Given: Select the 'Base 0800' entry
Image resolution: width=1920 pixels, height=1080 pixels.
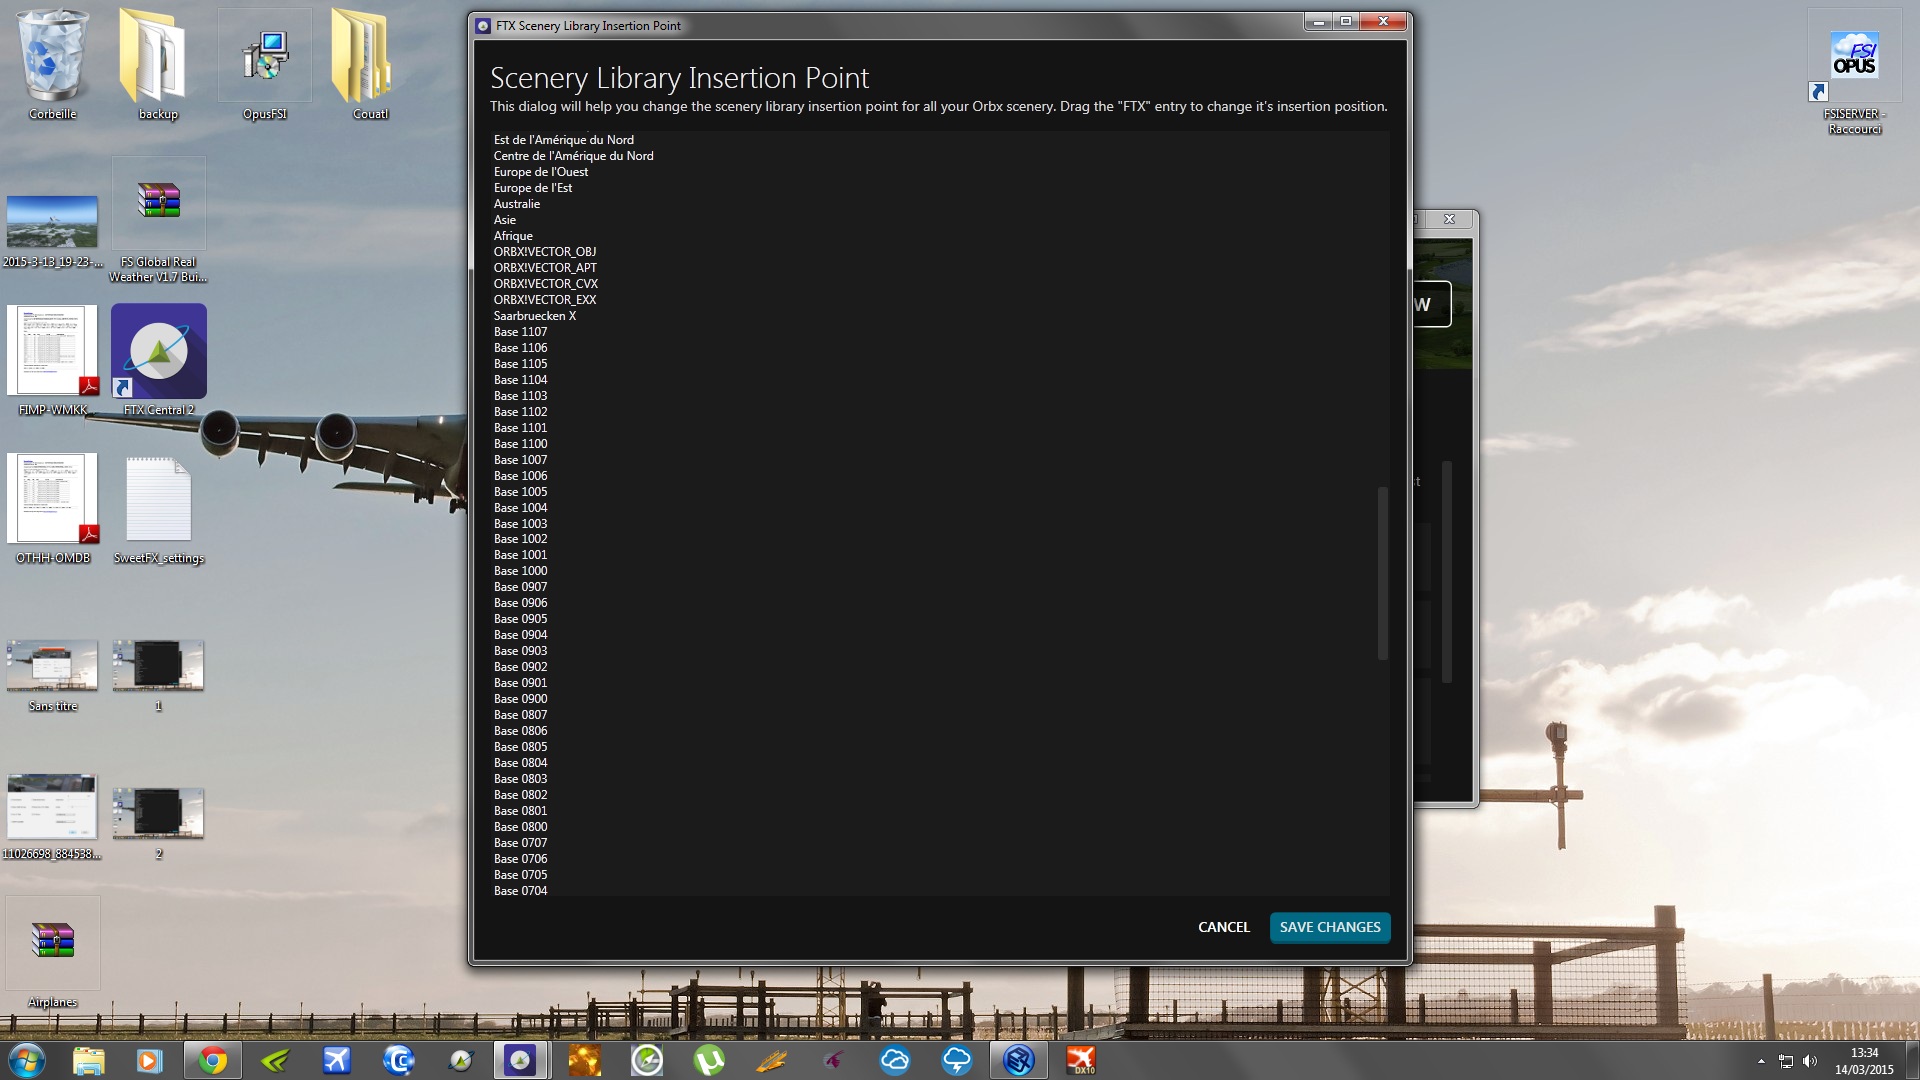Looking at the screenshot, I should coord(521,827).
